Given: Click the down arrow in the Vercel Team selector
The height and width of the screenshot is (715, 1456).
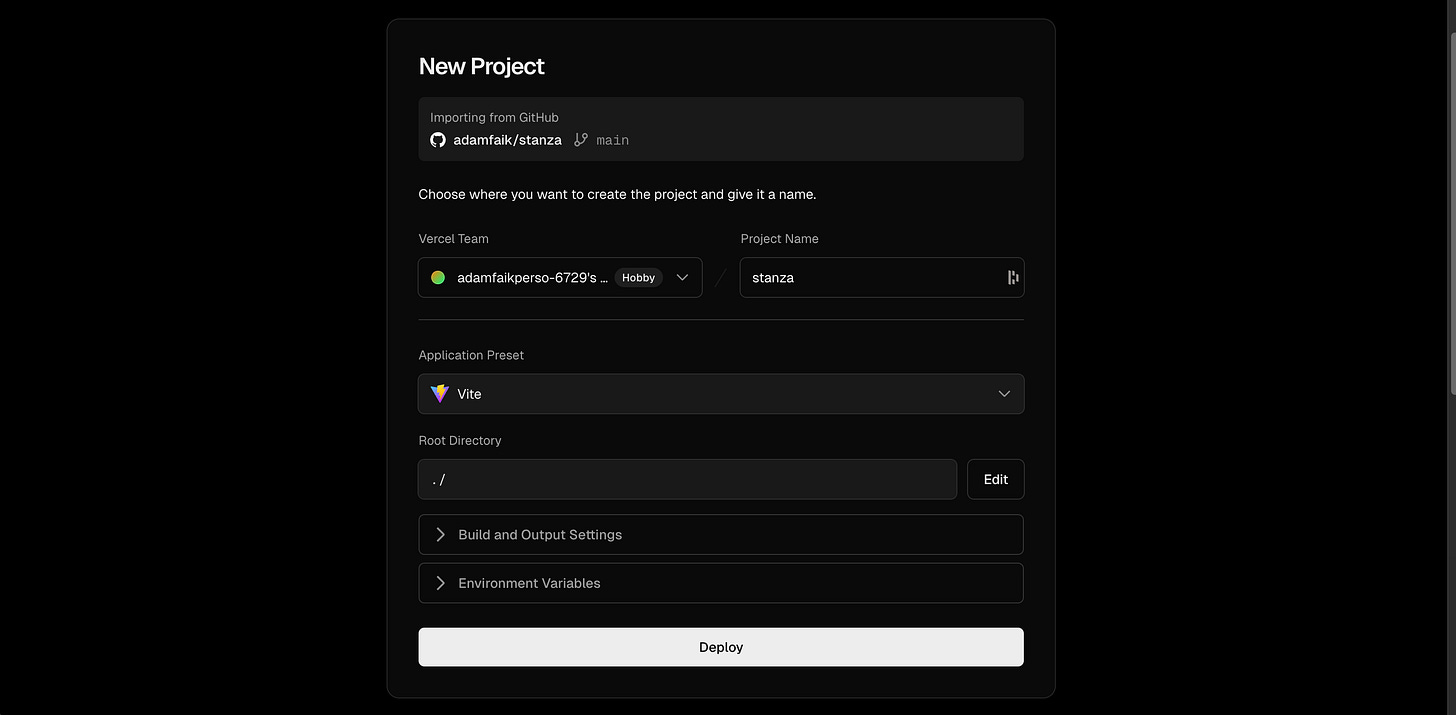Looking at the screenshot, I should [682, 277].
